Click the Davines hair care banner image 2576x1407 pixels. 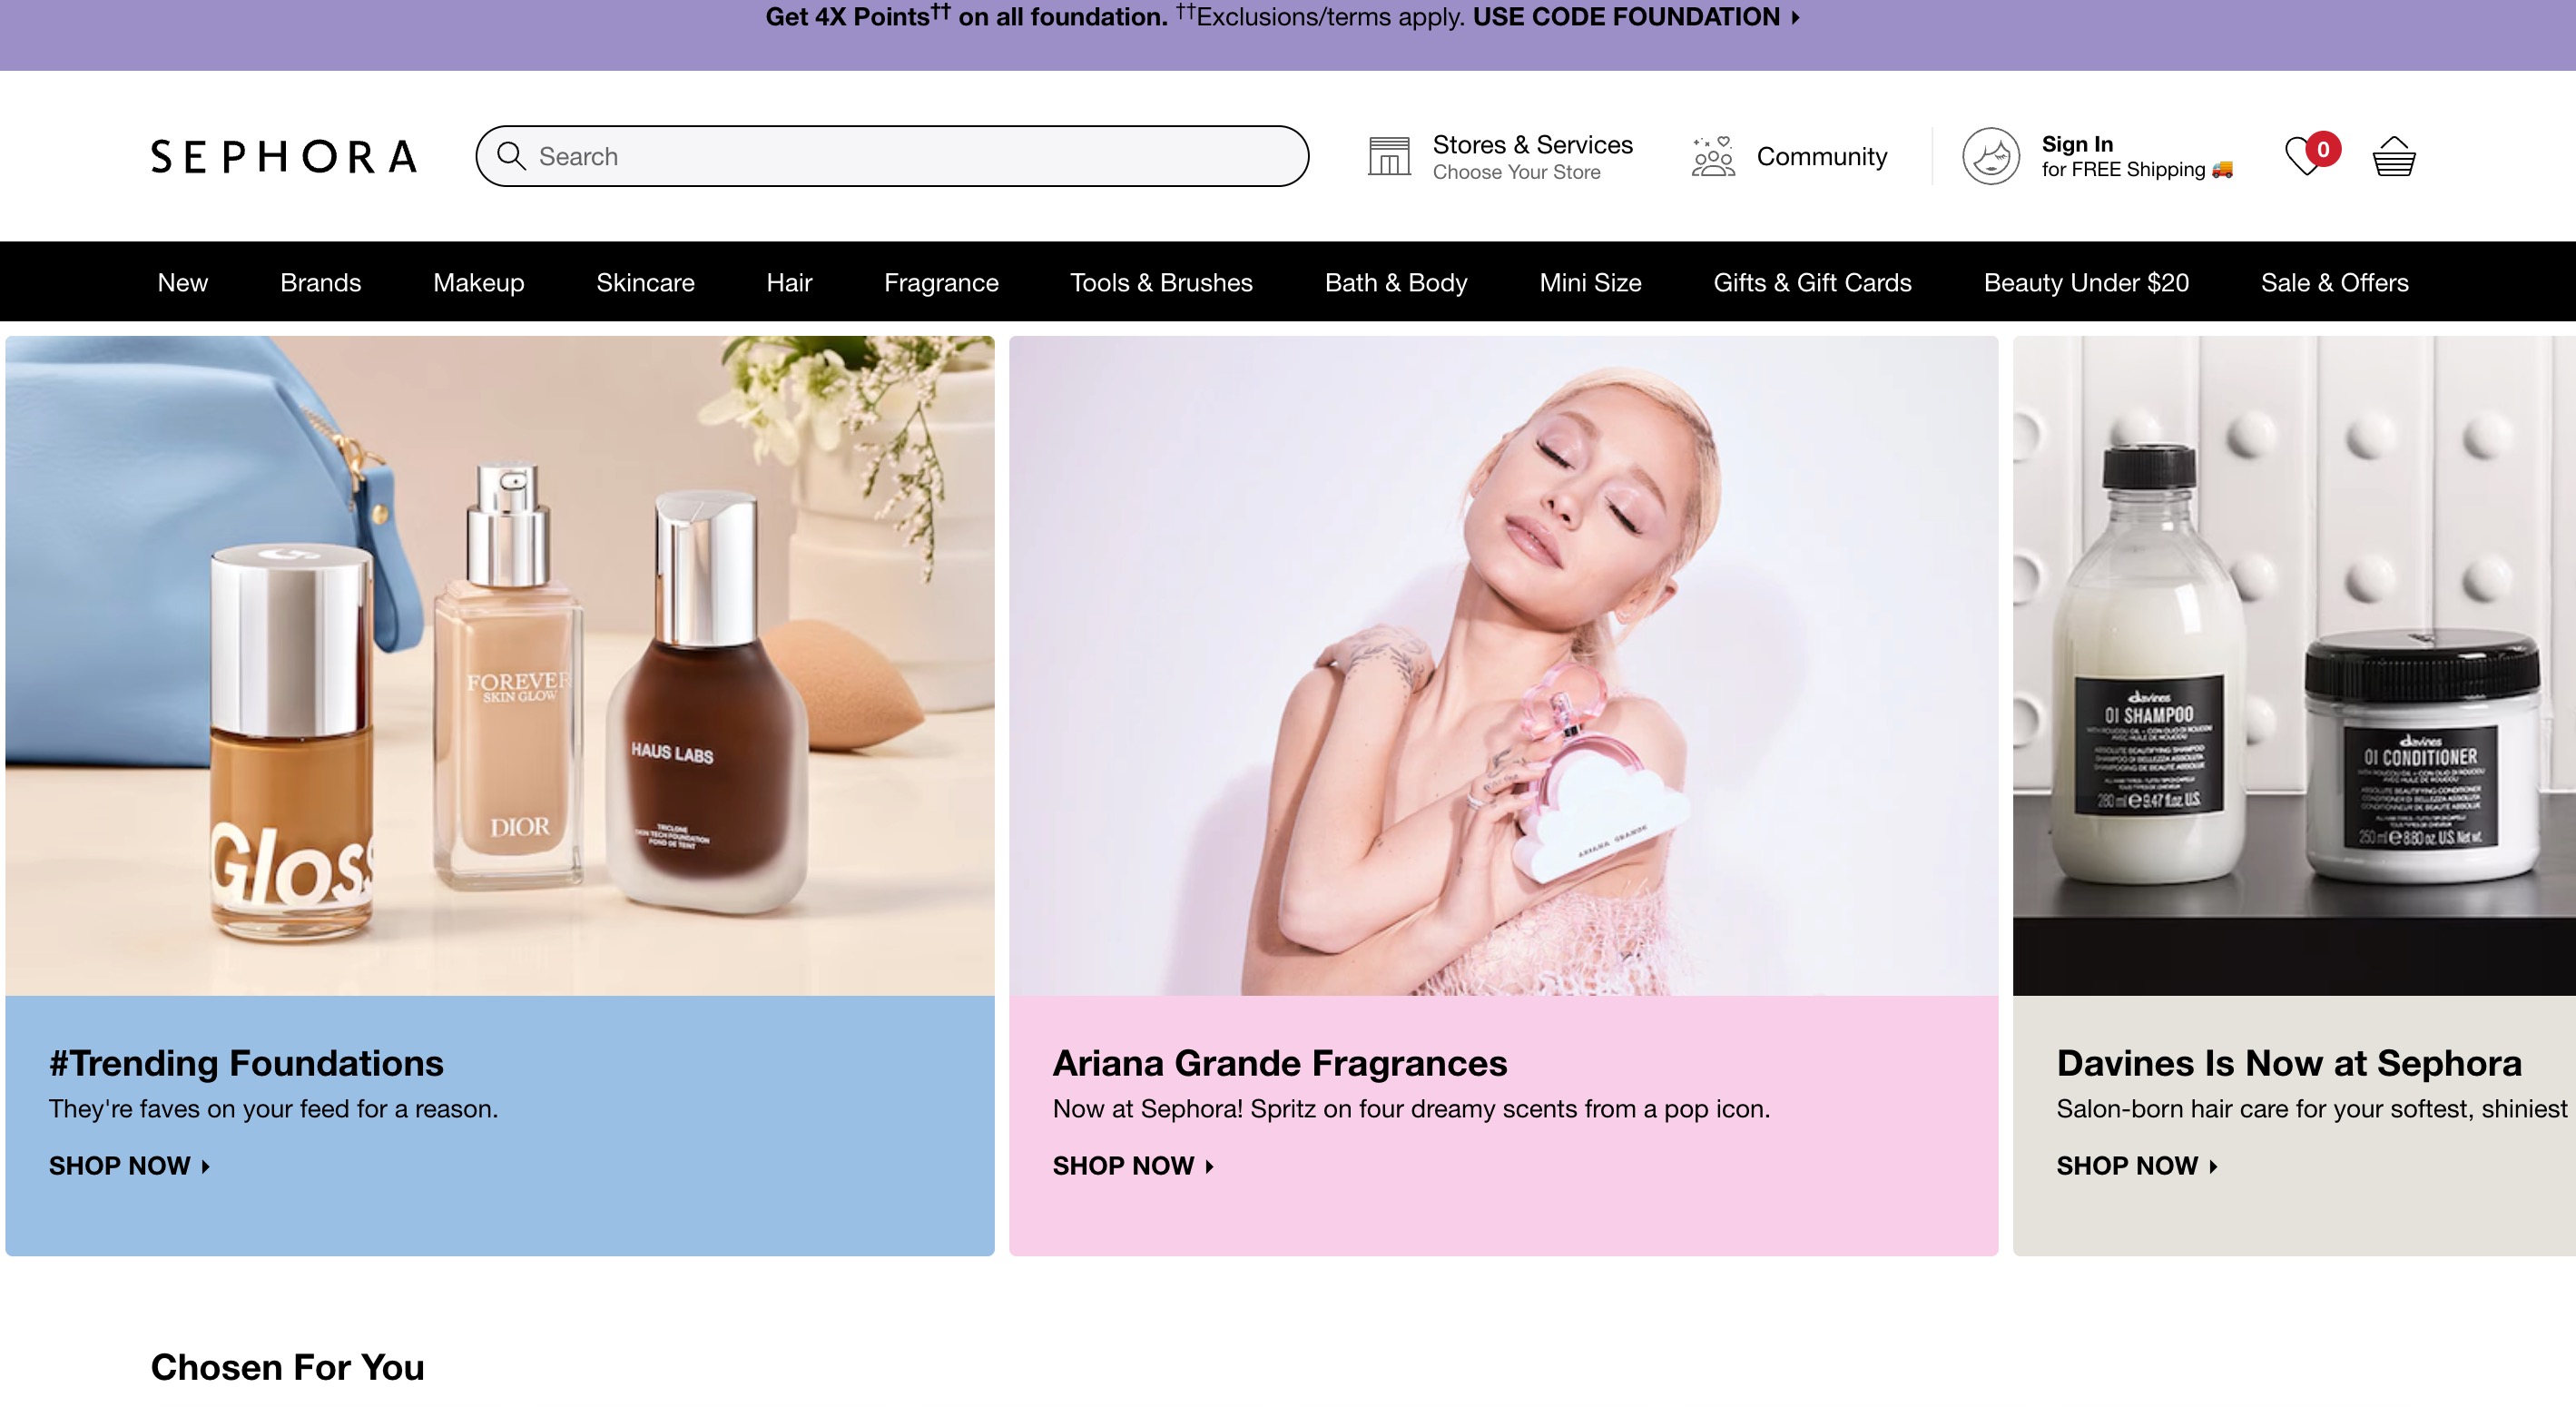click(x=2294, y=665)
